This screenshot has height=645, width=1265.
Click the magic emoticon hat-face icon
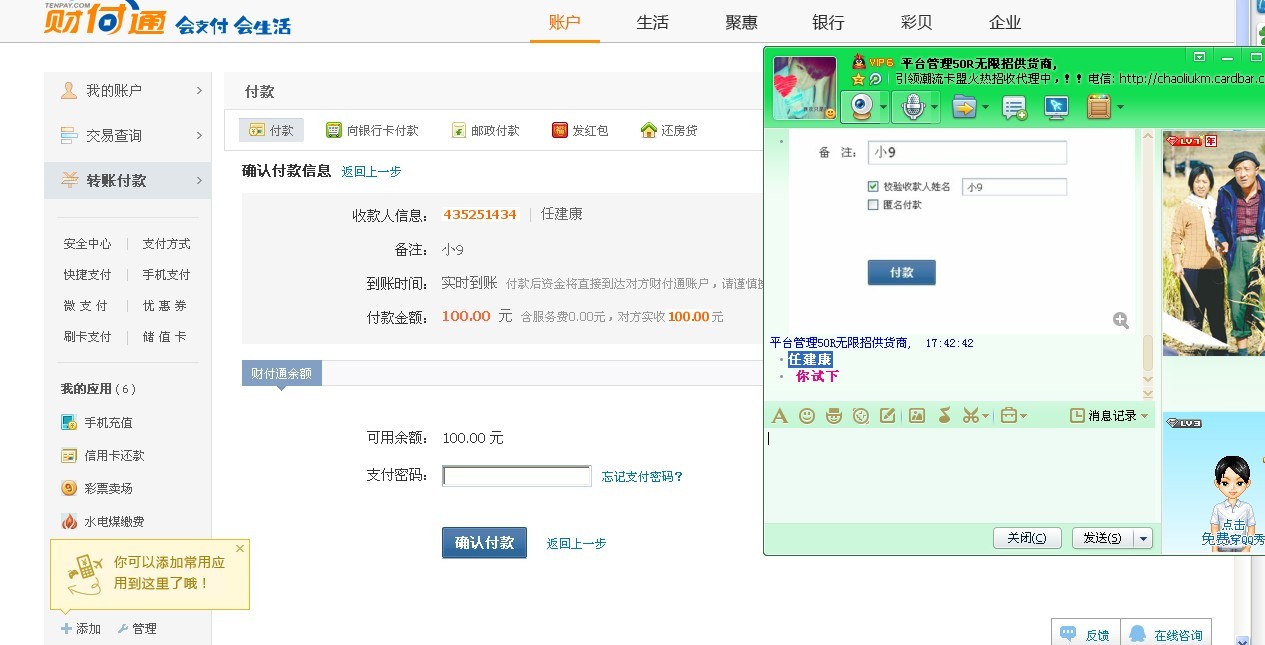pos(834,415)
